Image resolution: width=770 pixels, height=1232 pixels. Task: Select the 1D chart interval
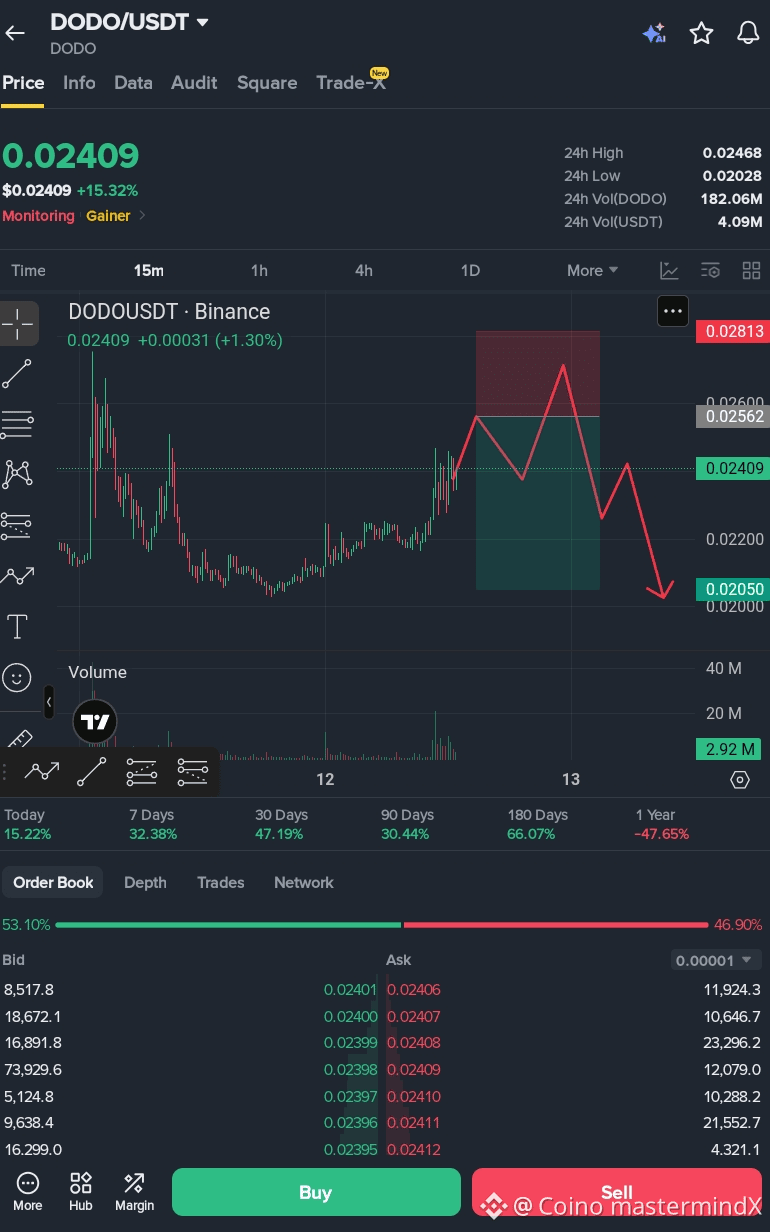point(470,271)
